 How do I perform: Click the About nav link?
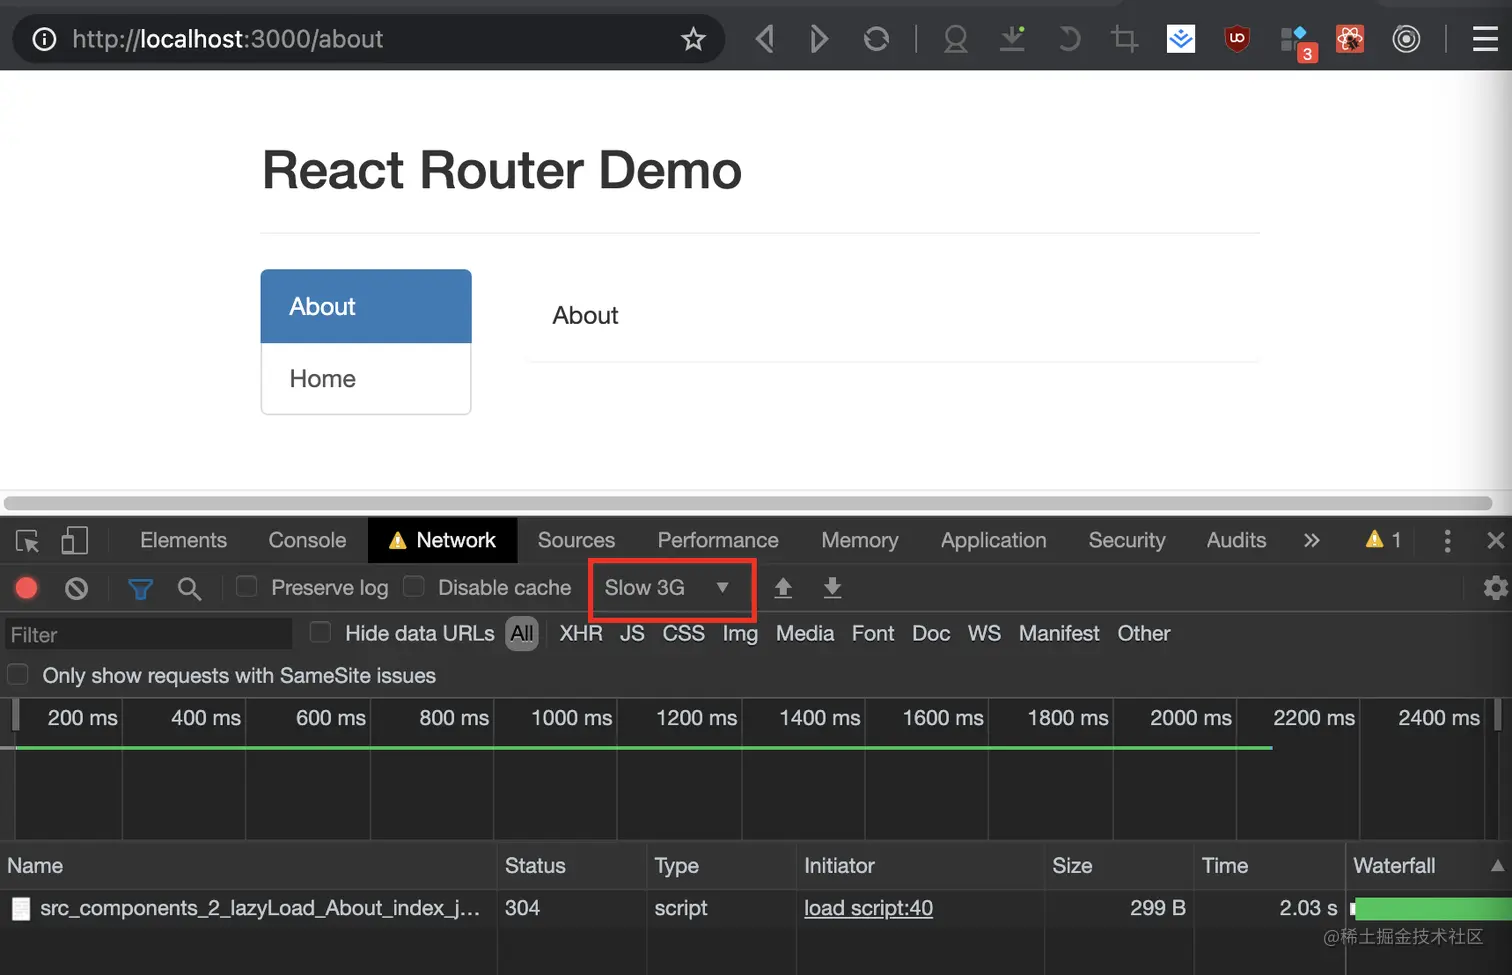tap(366, 306)
